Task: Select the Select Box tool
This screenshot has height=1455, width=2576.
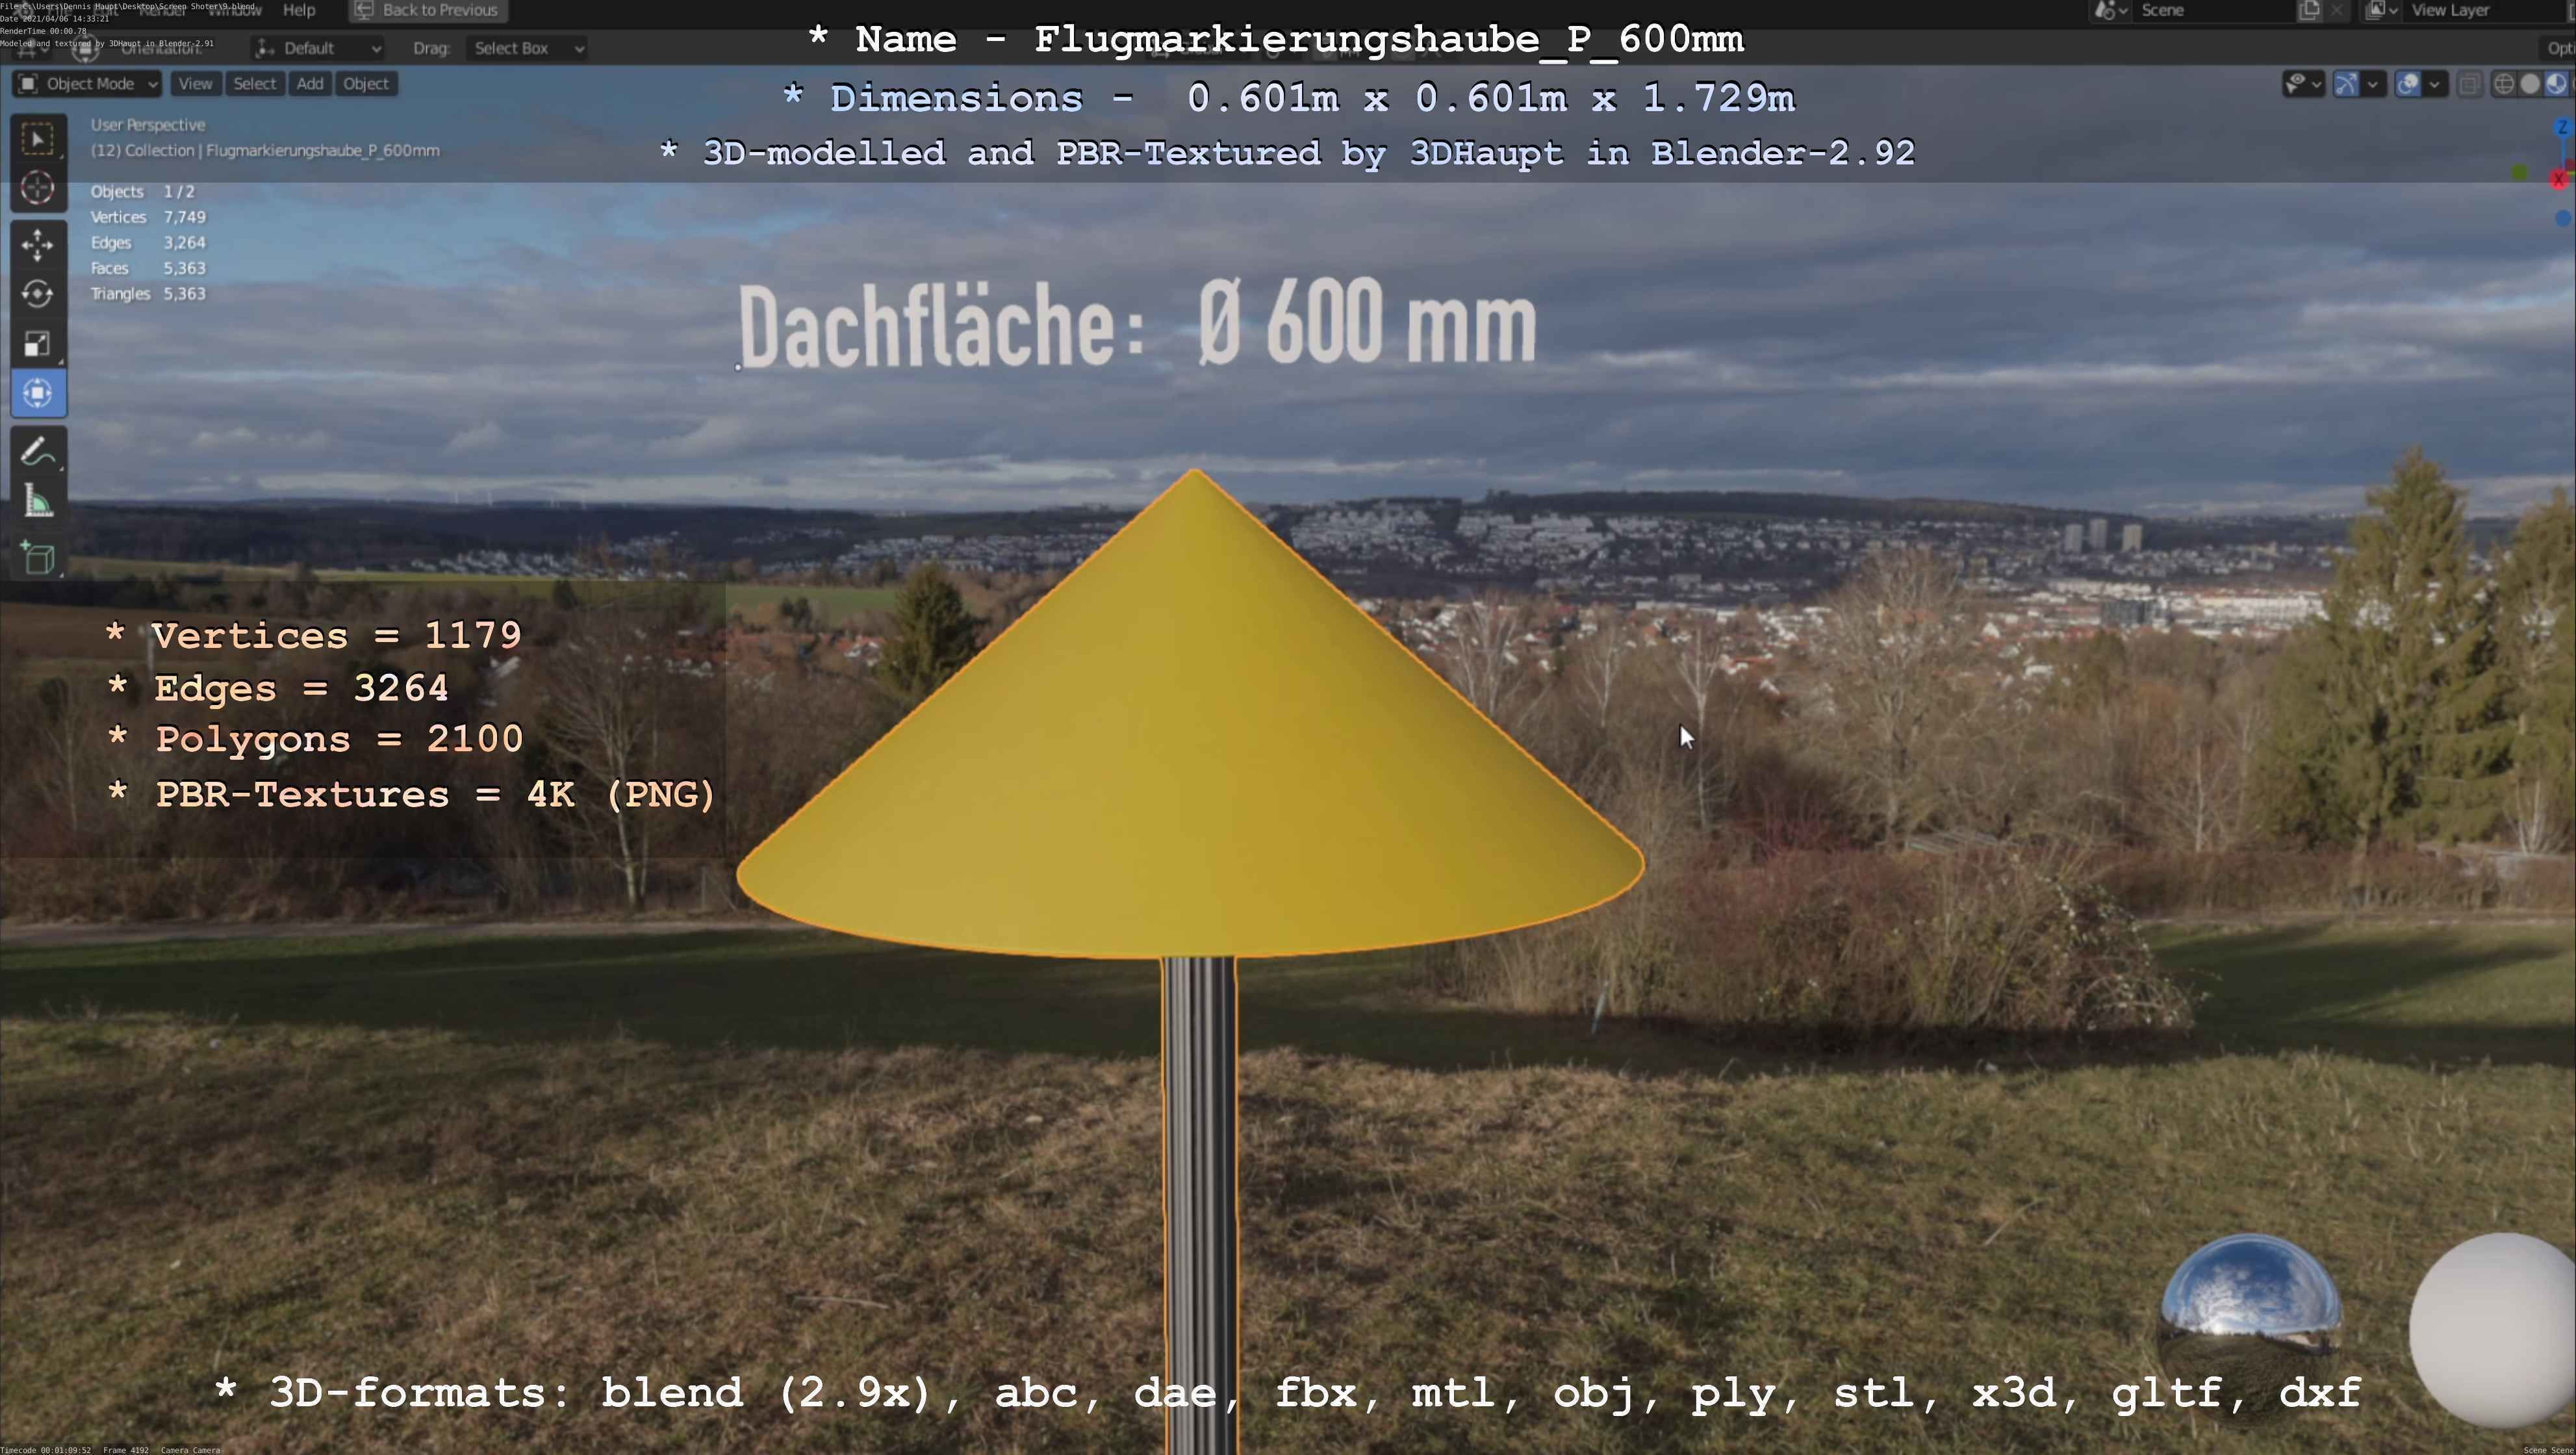Action: point(38,138)
